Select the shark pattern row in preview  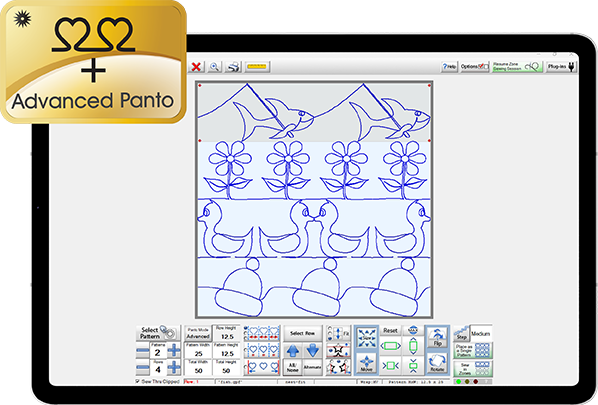[x=314, y=112]
